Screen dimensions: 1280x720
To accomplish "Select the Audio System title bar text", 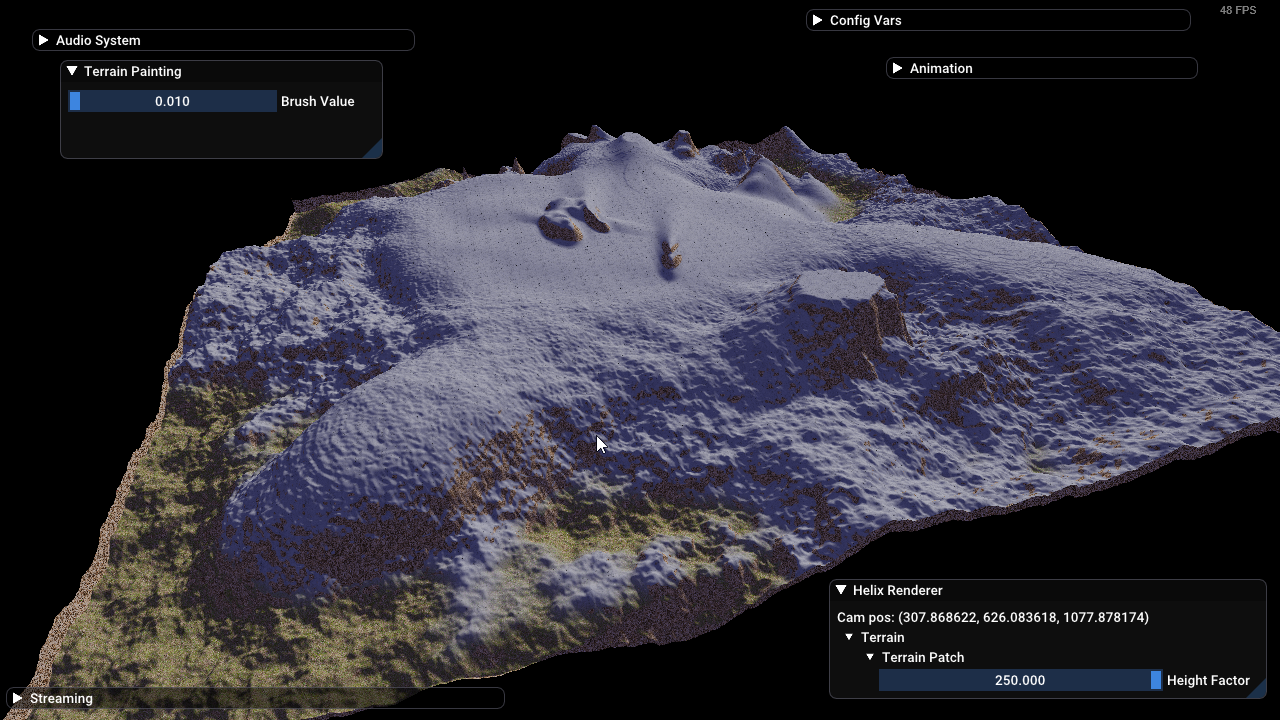I will click(x=98, y=40).
